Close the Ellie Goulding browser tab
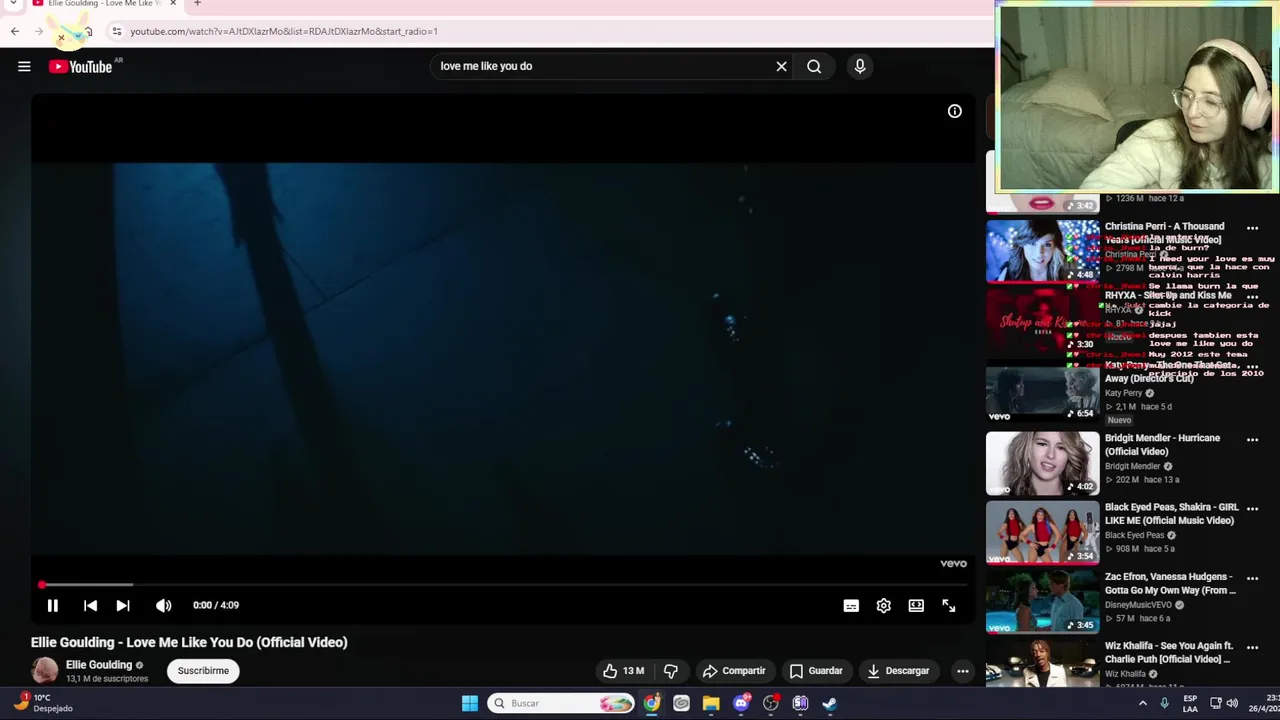 click(173, 4)
